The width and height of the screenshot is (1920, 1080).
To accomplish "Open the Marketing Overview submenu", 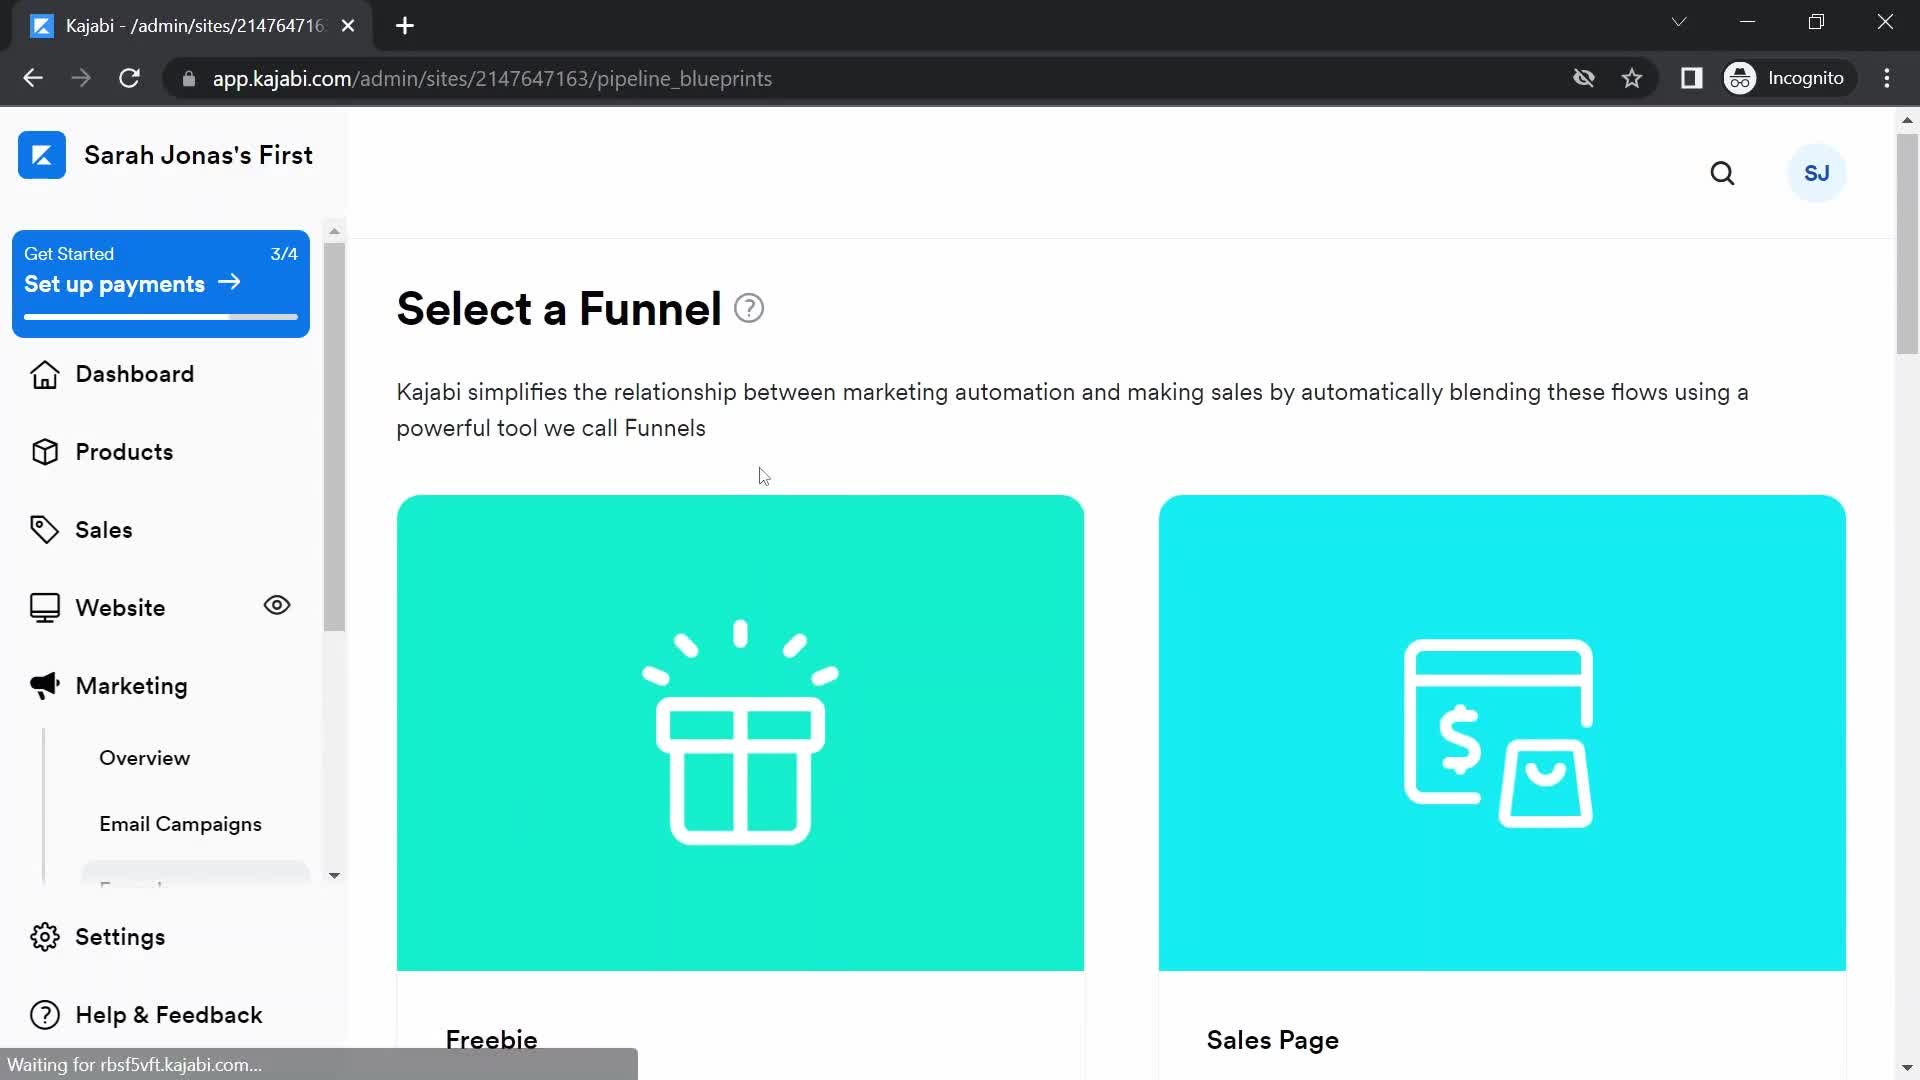I will pos(145,758).
